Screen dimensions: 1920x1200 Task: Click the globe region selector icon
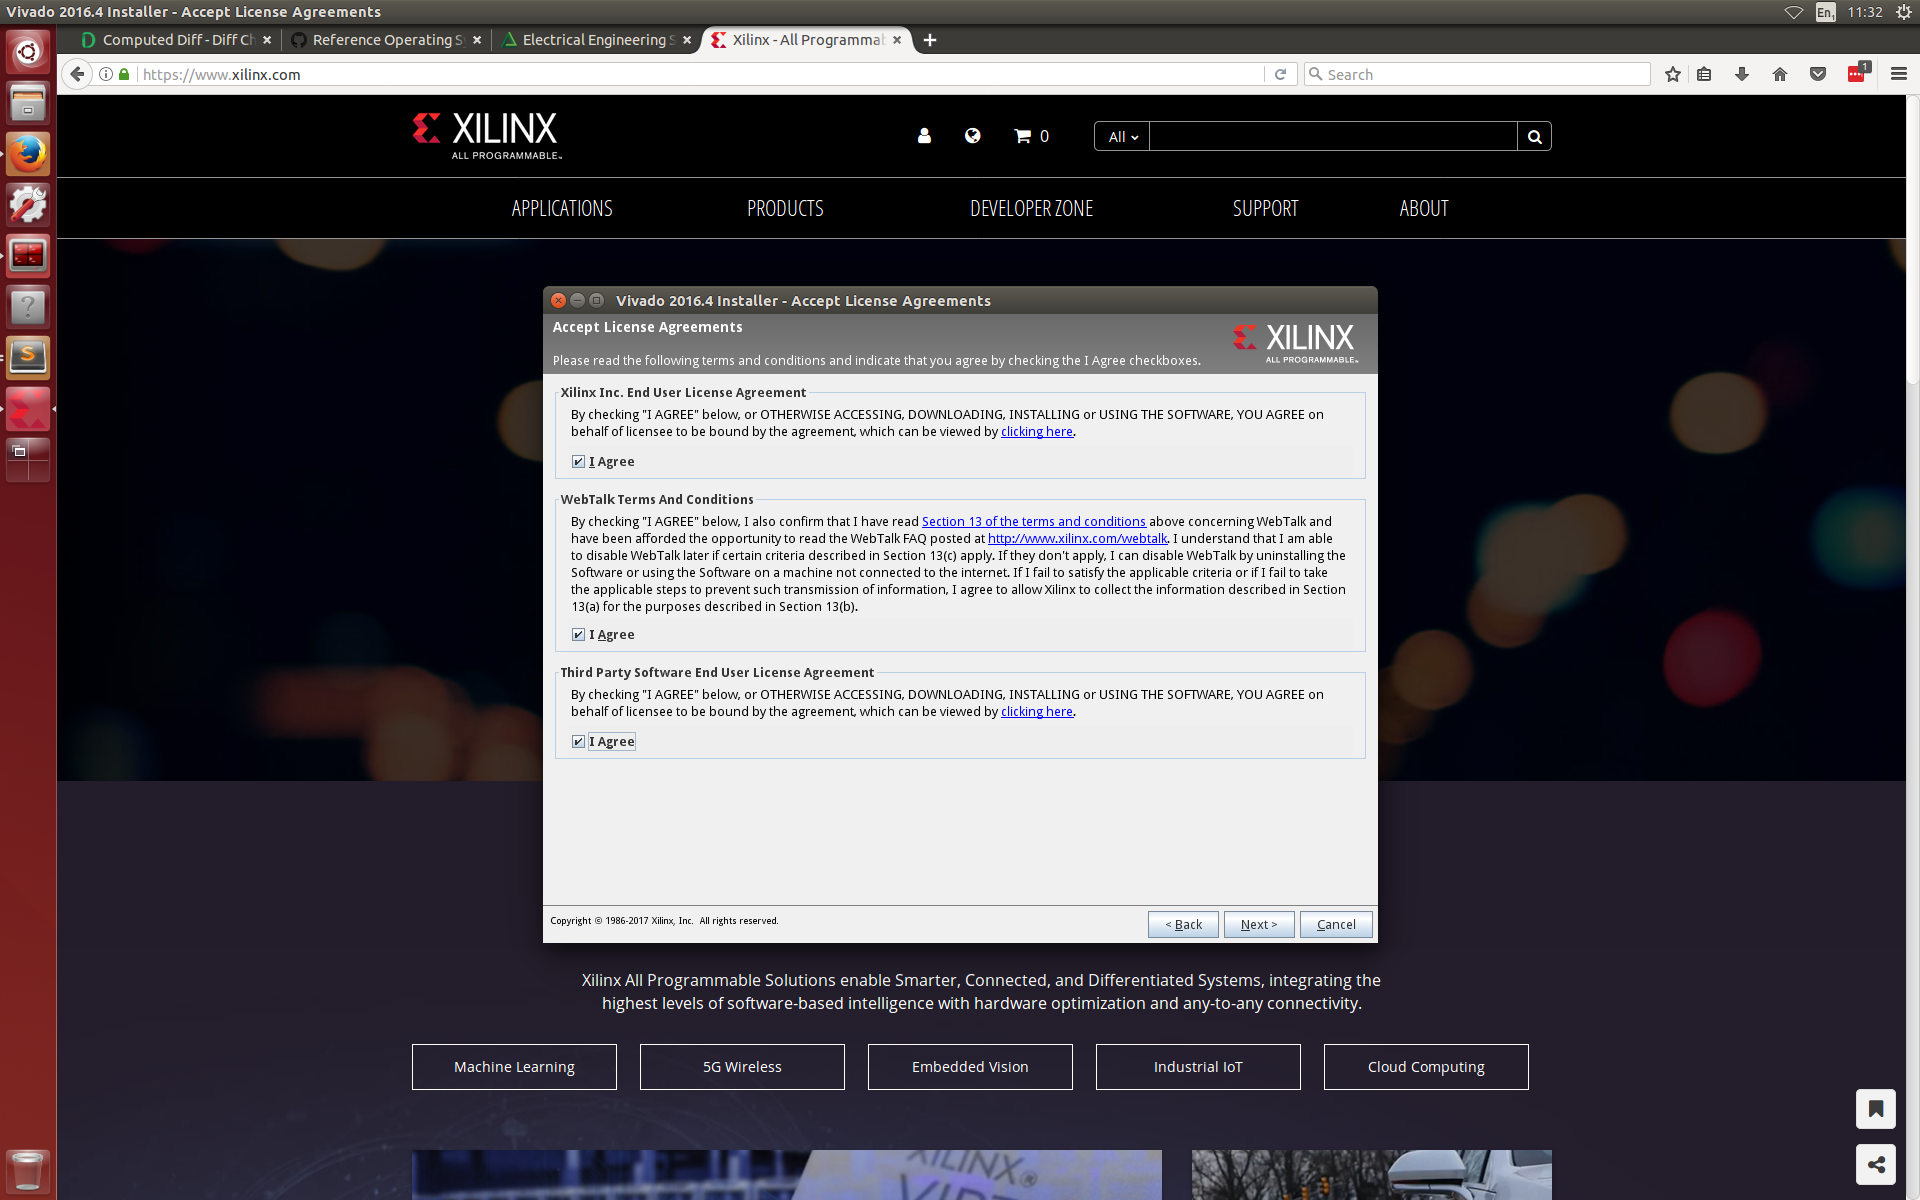click(972, 136)
